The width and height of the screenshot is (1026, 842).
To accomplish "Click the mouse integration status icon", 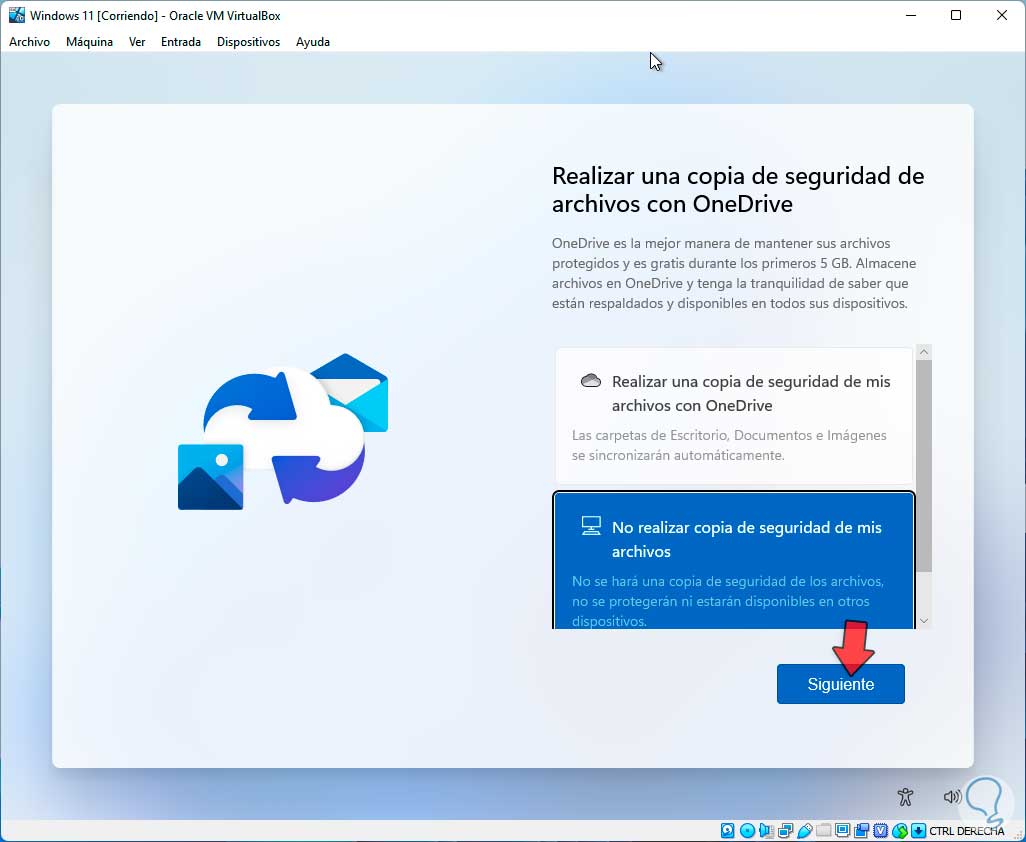I will 900,831.
